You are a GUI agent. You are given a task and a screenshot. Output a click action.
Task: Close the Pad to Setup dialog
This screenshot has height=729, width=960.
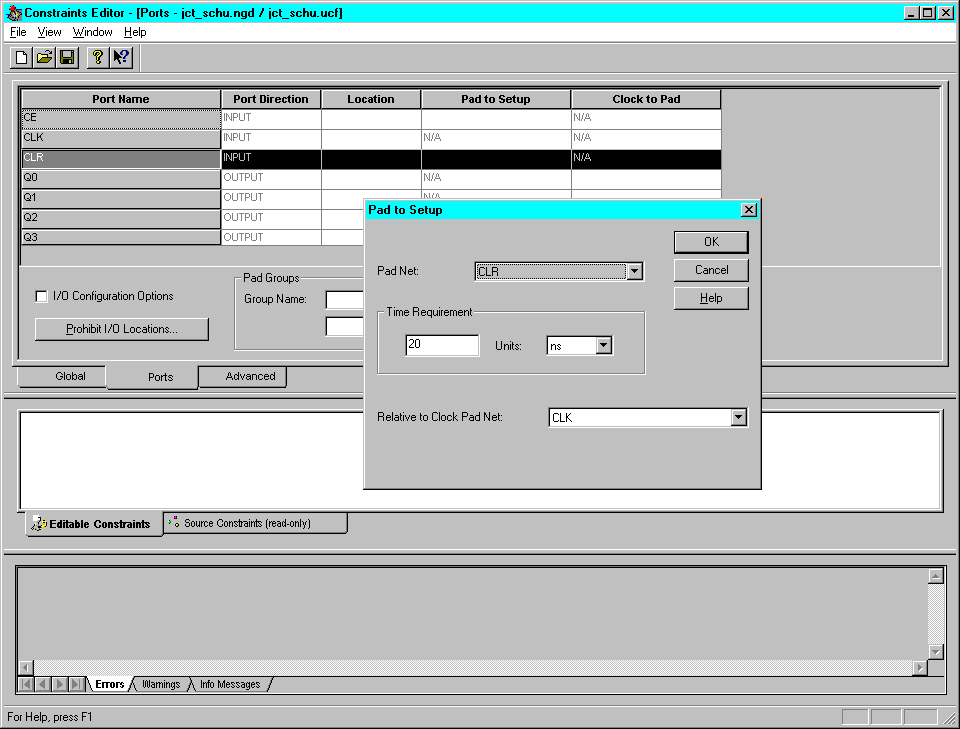coord(748,210)
